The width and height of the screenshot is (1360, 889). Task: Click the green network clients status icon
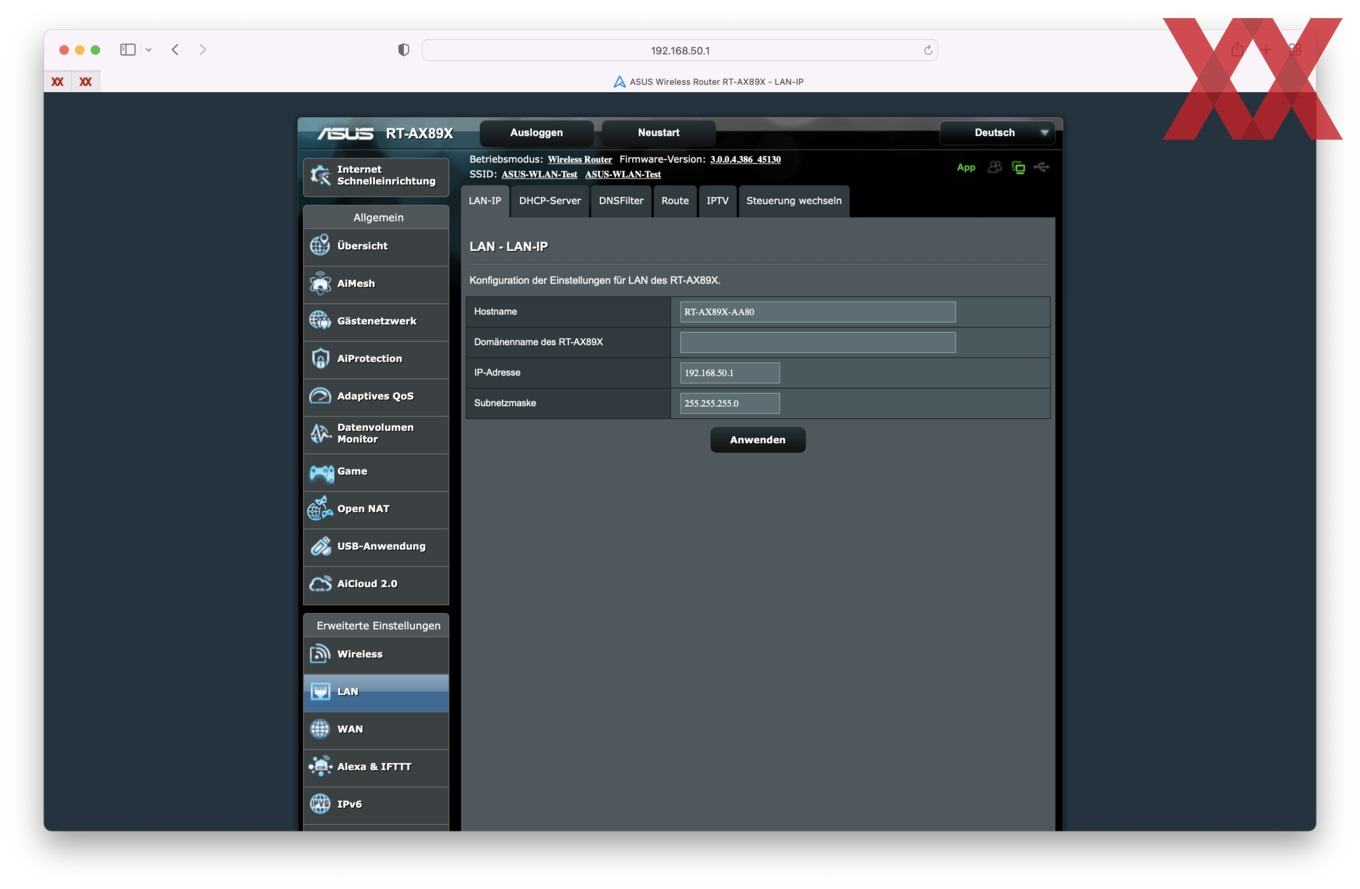(x=1018, y=167)
